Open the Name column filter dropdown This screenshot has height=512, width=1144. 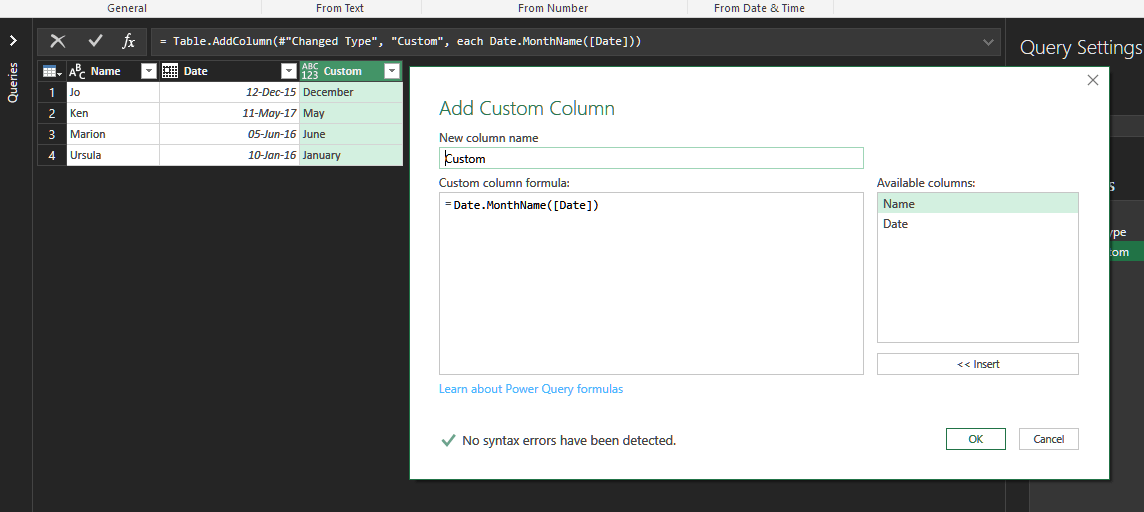[x=149, y=71]
